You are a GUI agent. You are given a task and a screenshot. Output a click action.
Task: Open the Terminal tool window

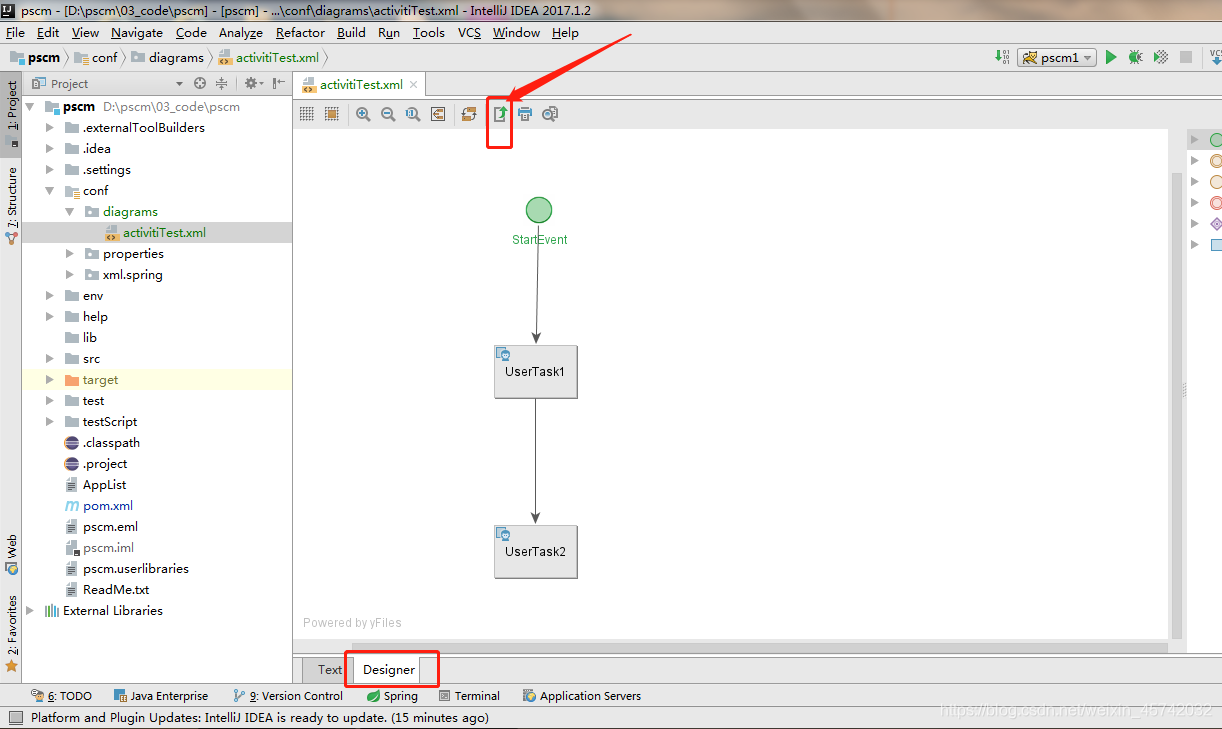(x=468, y=696)
